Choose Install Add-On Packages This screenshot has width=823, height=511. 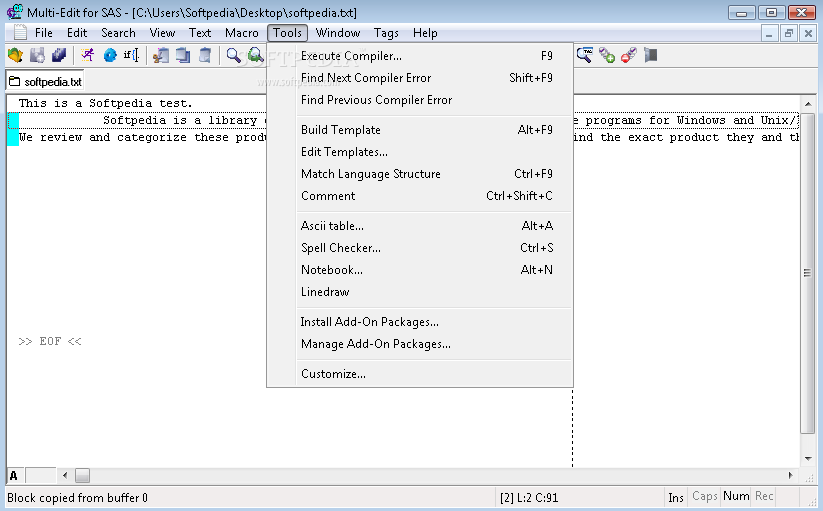419,322
